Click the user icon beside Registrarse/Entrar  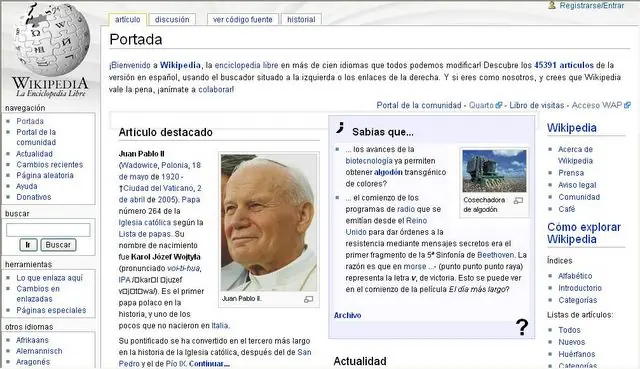click(552, 5)
